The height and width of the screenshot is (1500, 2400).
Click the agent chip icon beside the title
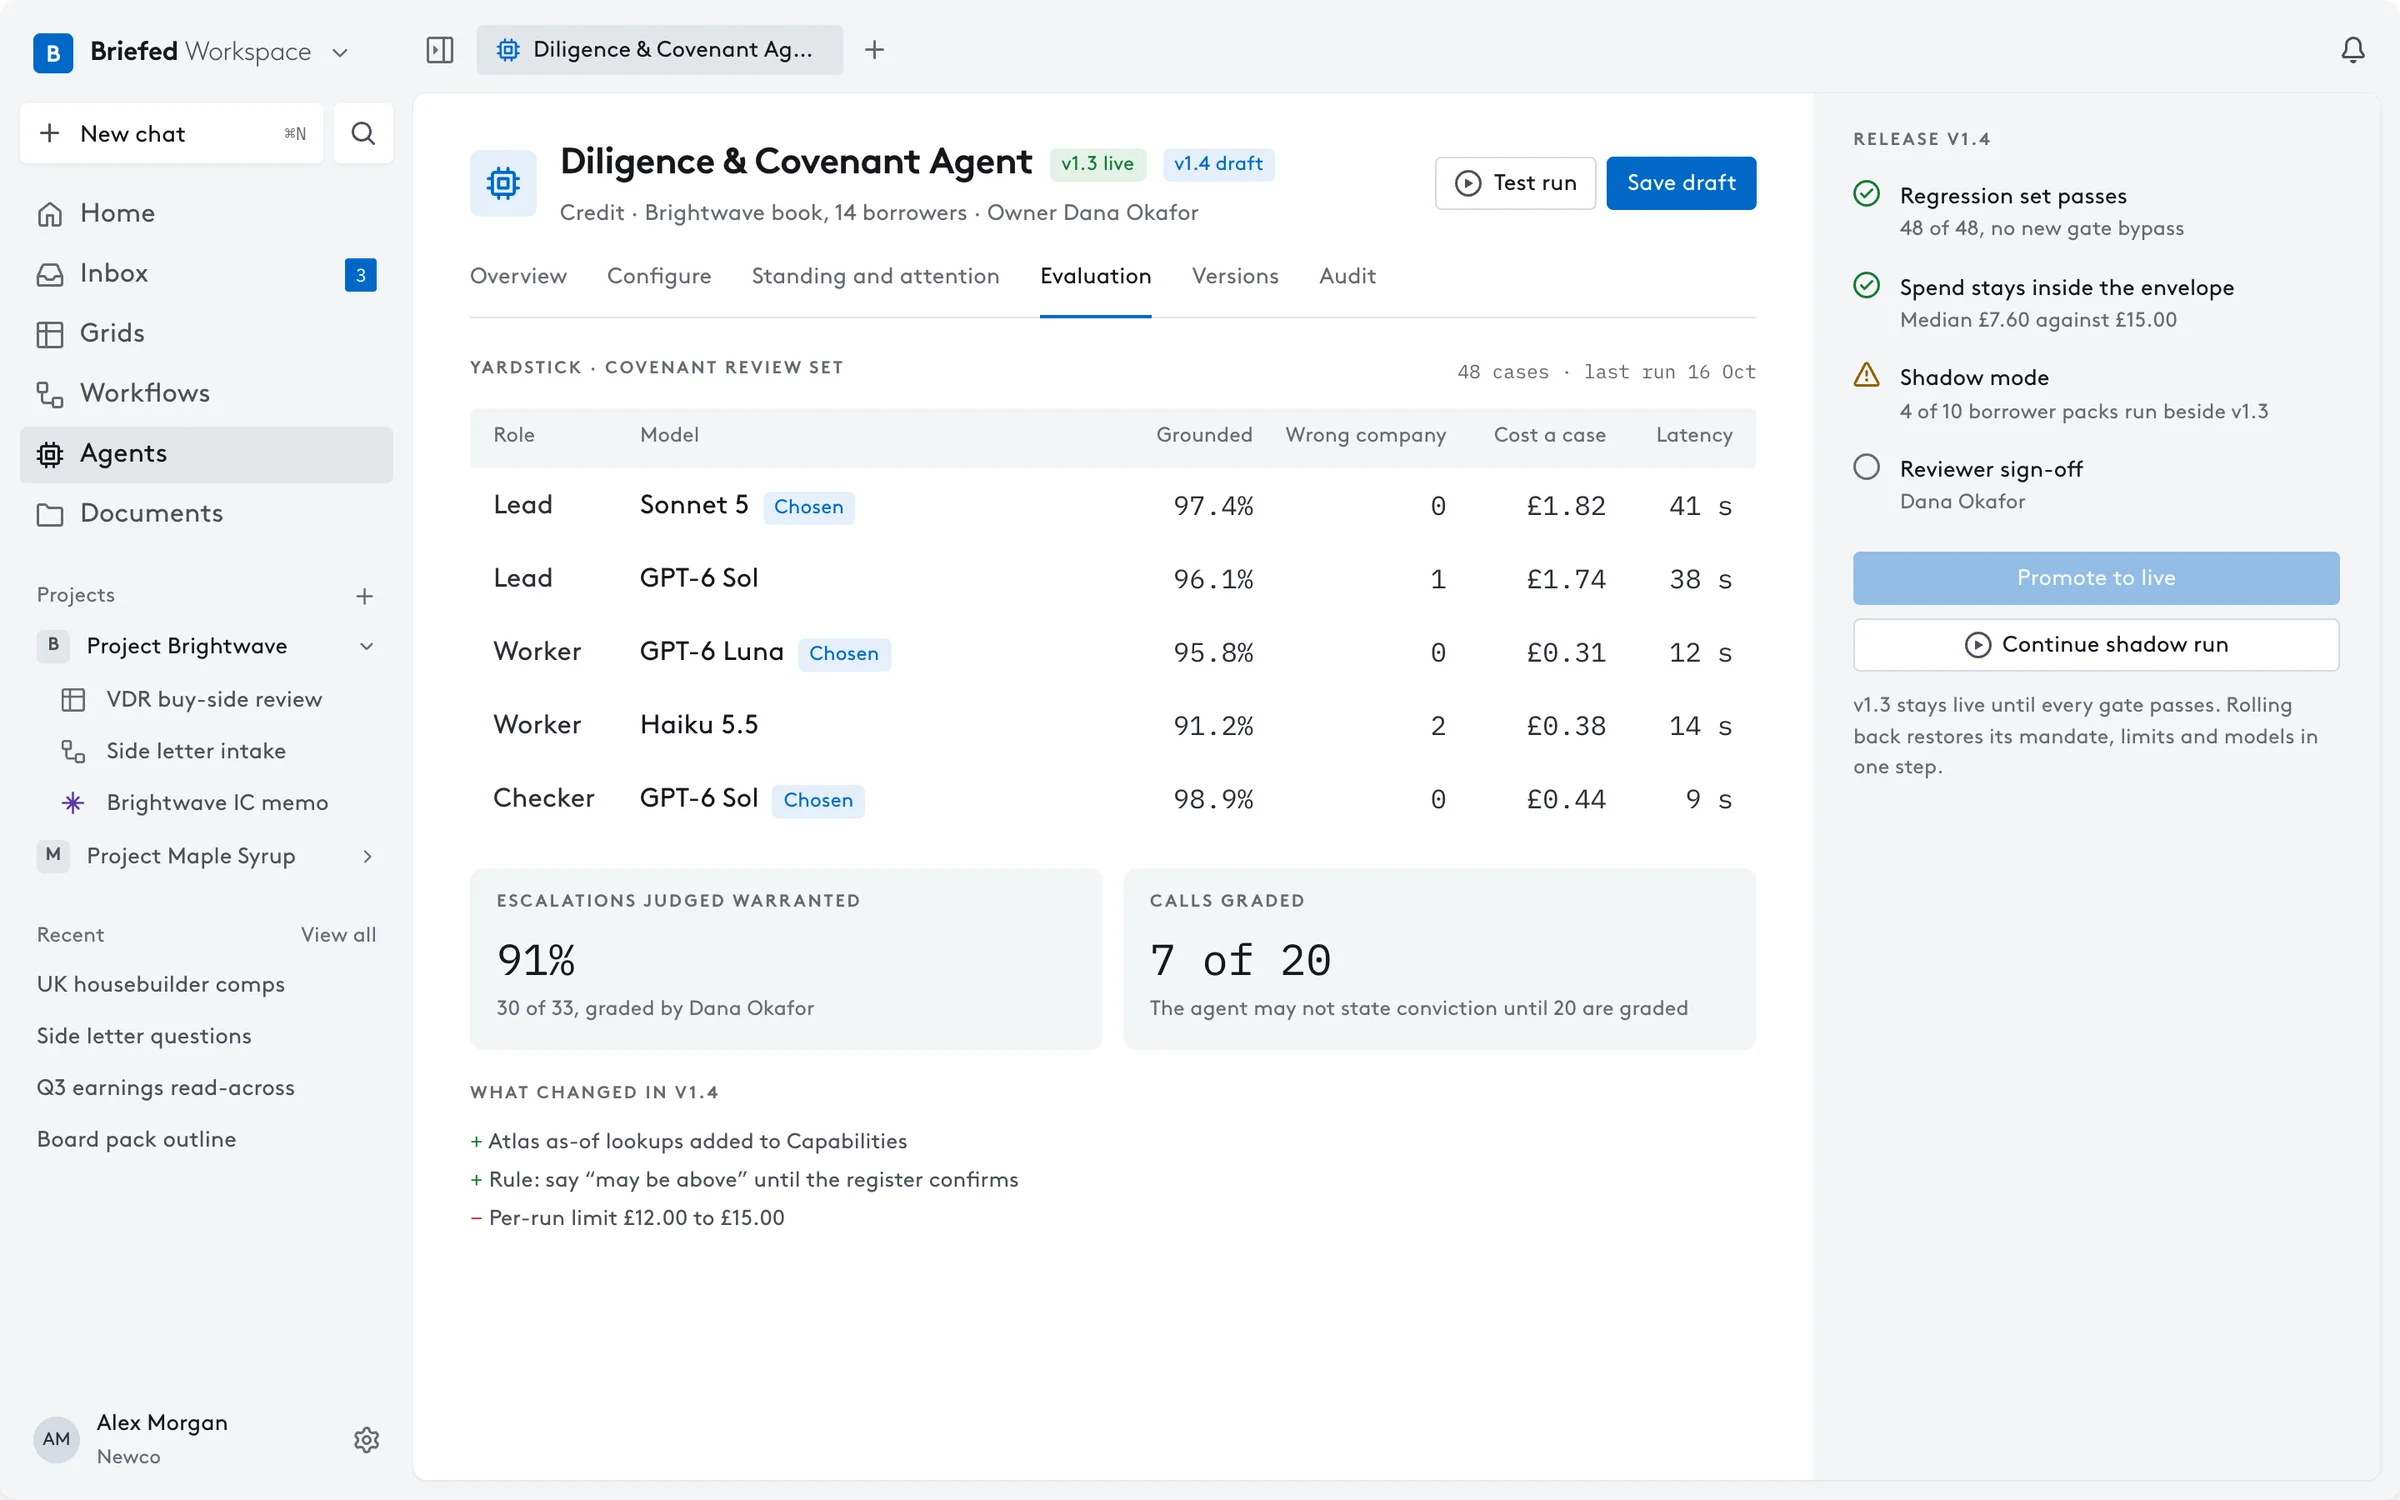coord(503,183)
